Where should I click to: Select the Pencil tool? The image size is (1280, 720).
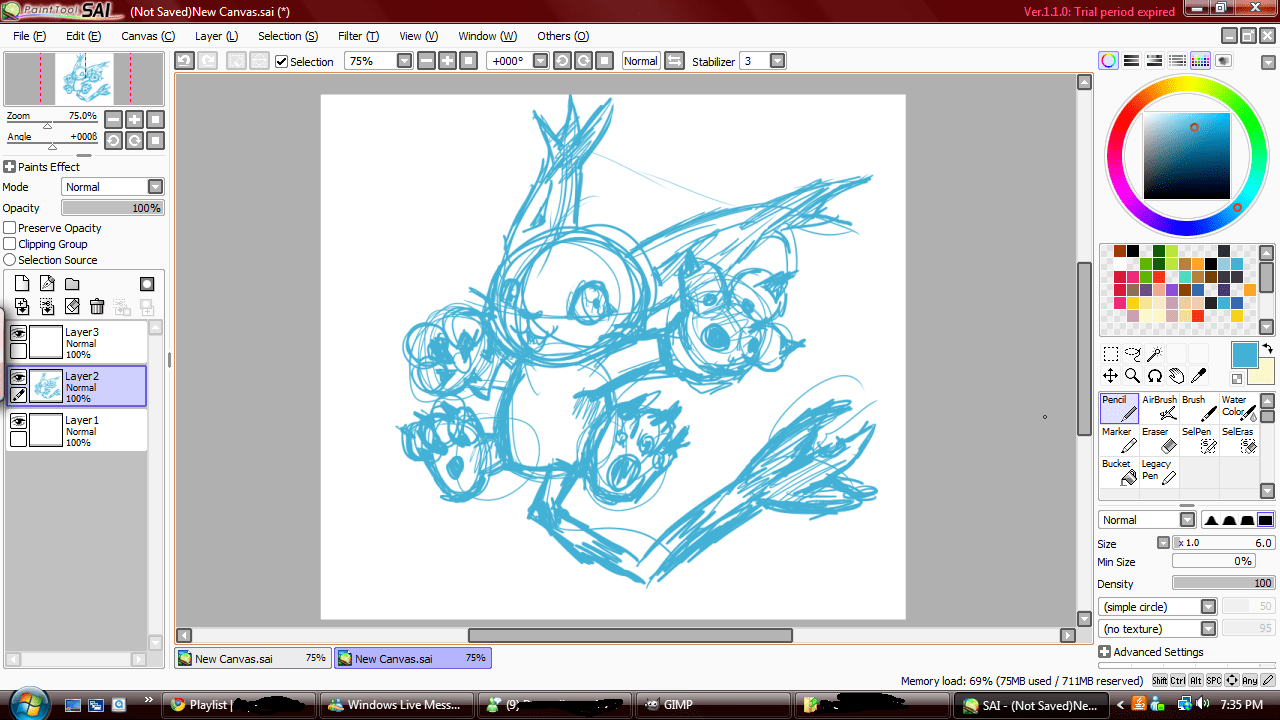pyautogui.click(x=1119, y=408)
